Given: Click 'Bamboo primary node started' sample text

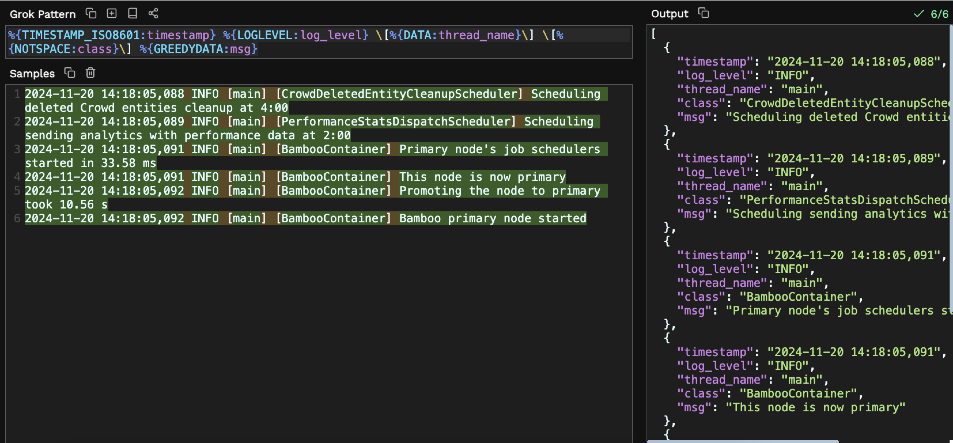Looking at the screenshot, I should point(492,218).
